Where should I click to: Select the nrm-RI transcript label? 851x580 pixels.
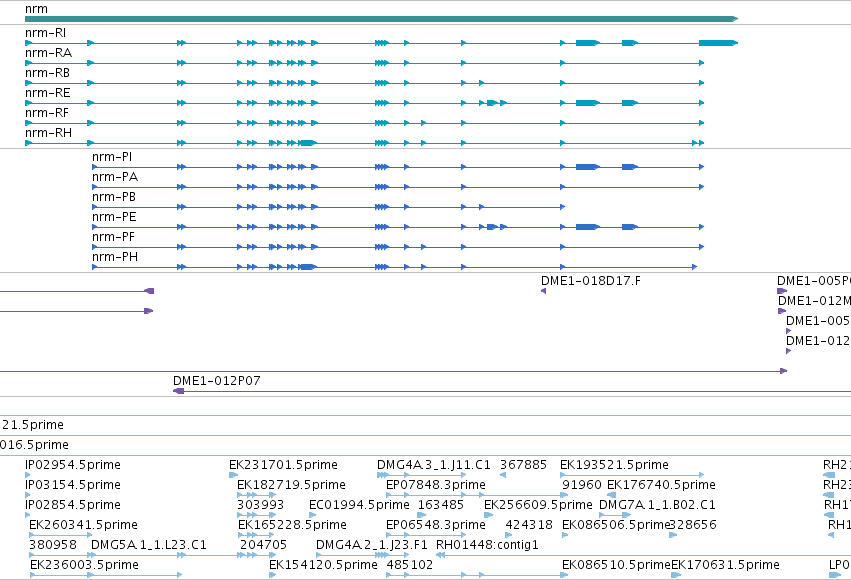click(x=46, y=33)
